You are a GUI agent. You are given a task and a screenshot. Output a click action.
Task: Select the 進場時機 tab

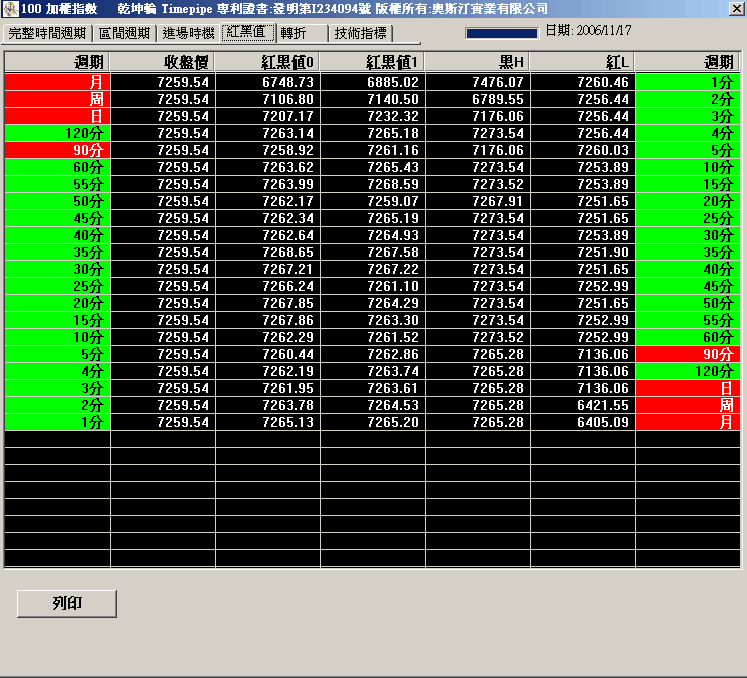[x=188, y=33]
